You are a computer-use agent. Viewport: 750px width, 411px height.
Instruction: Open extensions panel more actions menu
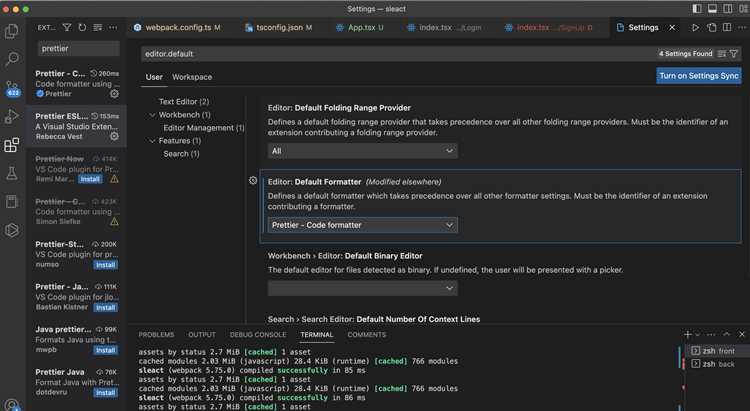coord(113,28)
